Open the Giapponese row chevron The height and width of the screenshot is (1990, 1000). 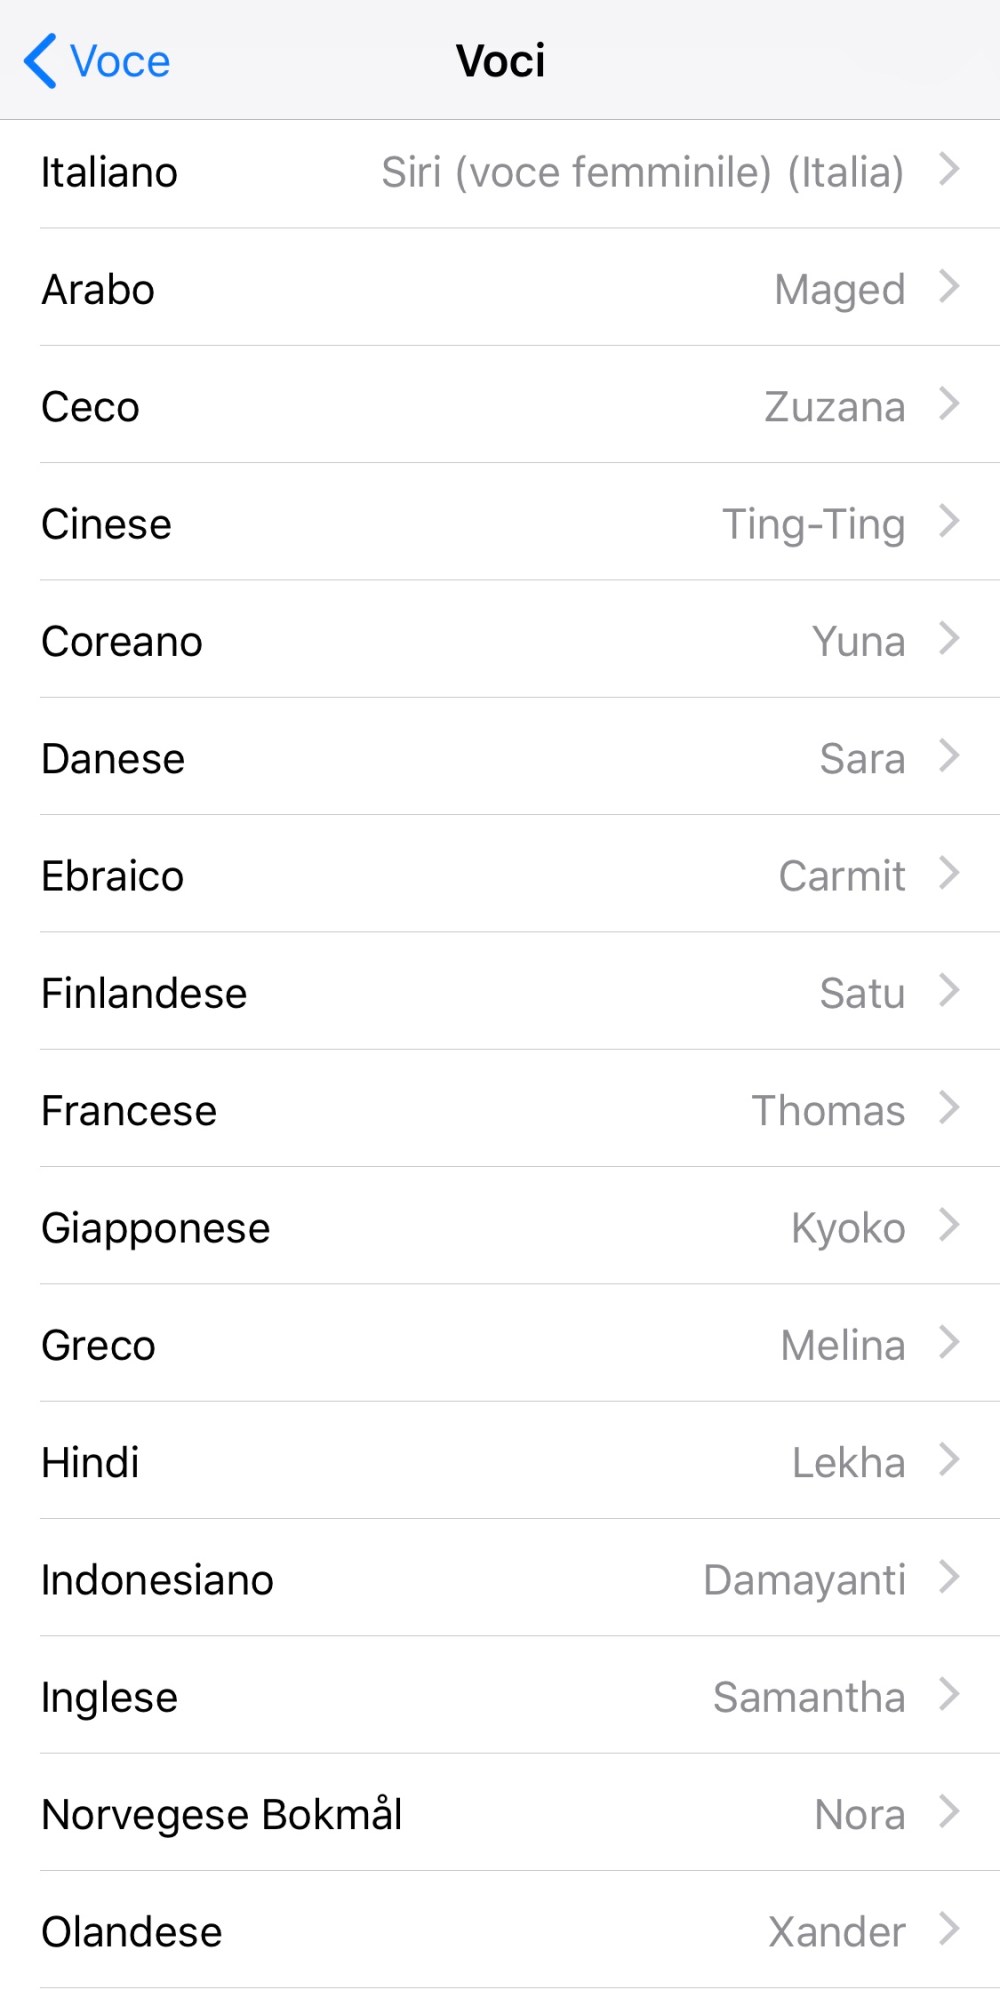(x=949, y=1226)
